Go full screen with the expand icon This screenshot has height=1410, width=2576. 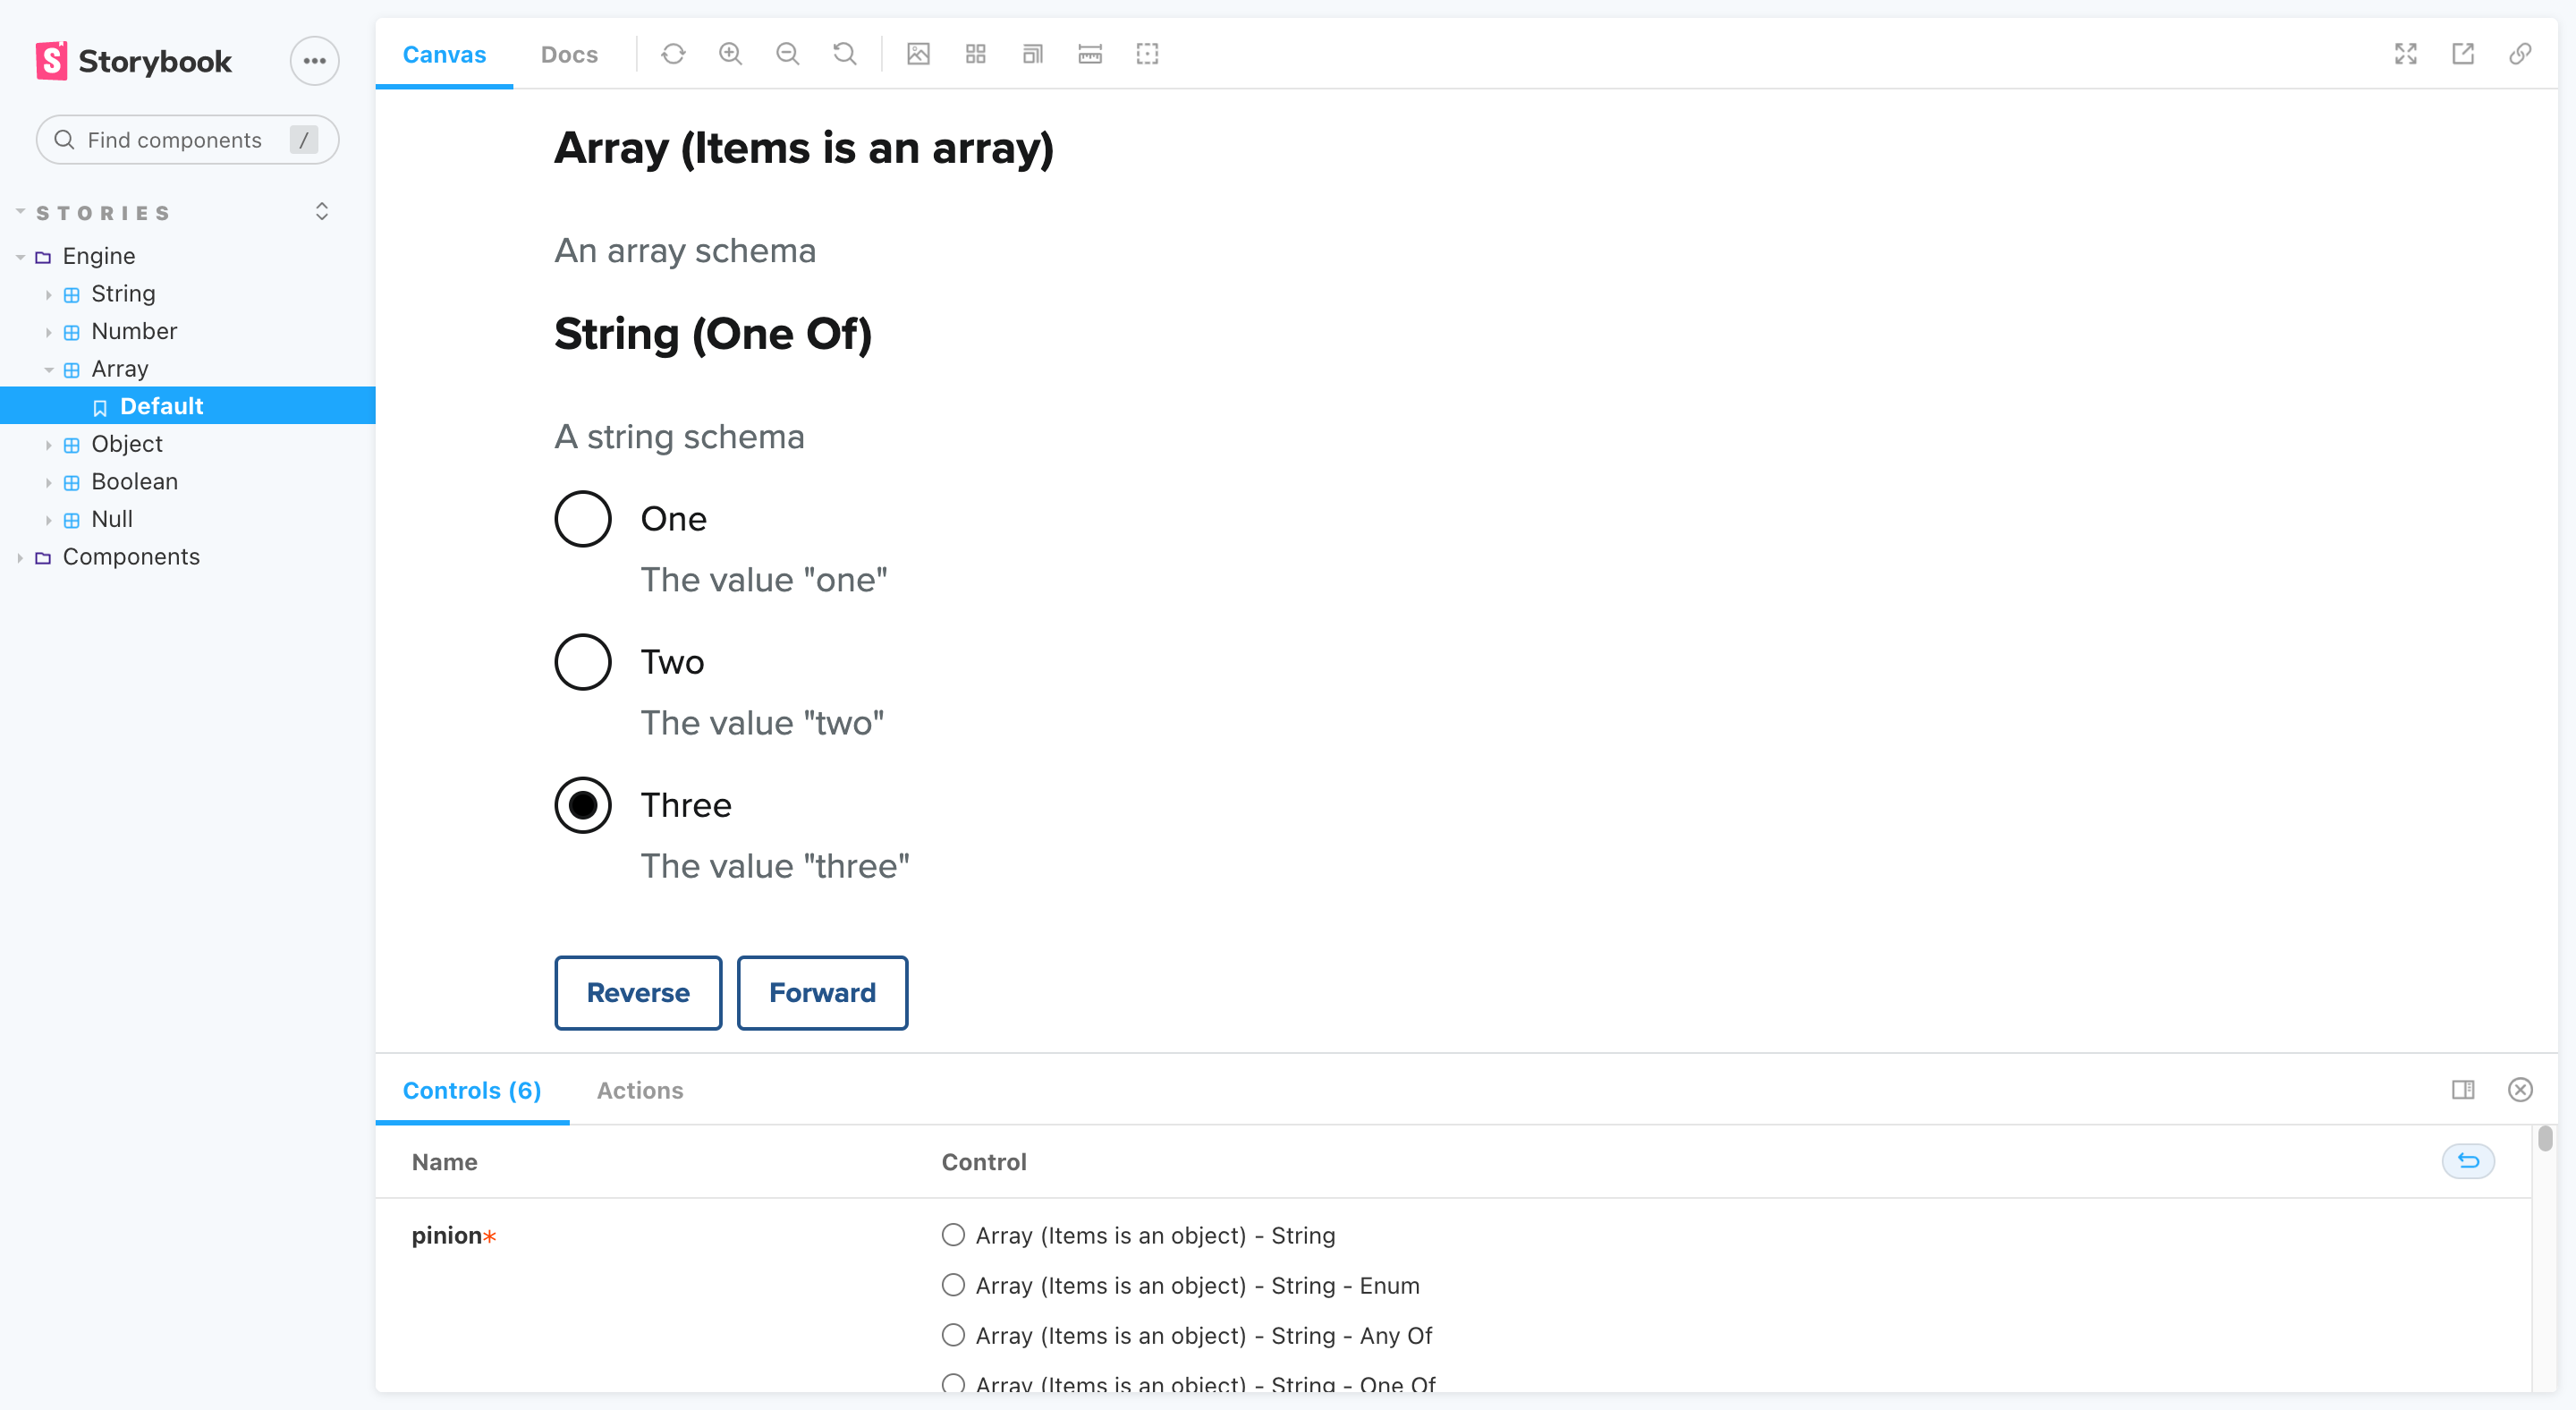[x=2406, y=54]
